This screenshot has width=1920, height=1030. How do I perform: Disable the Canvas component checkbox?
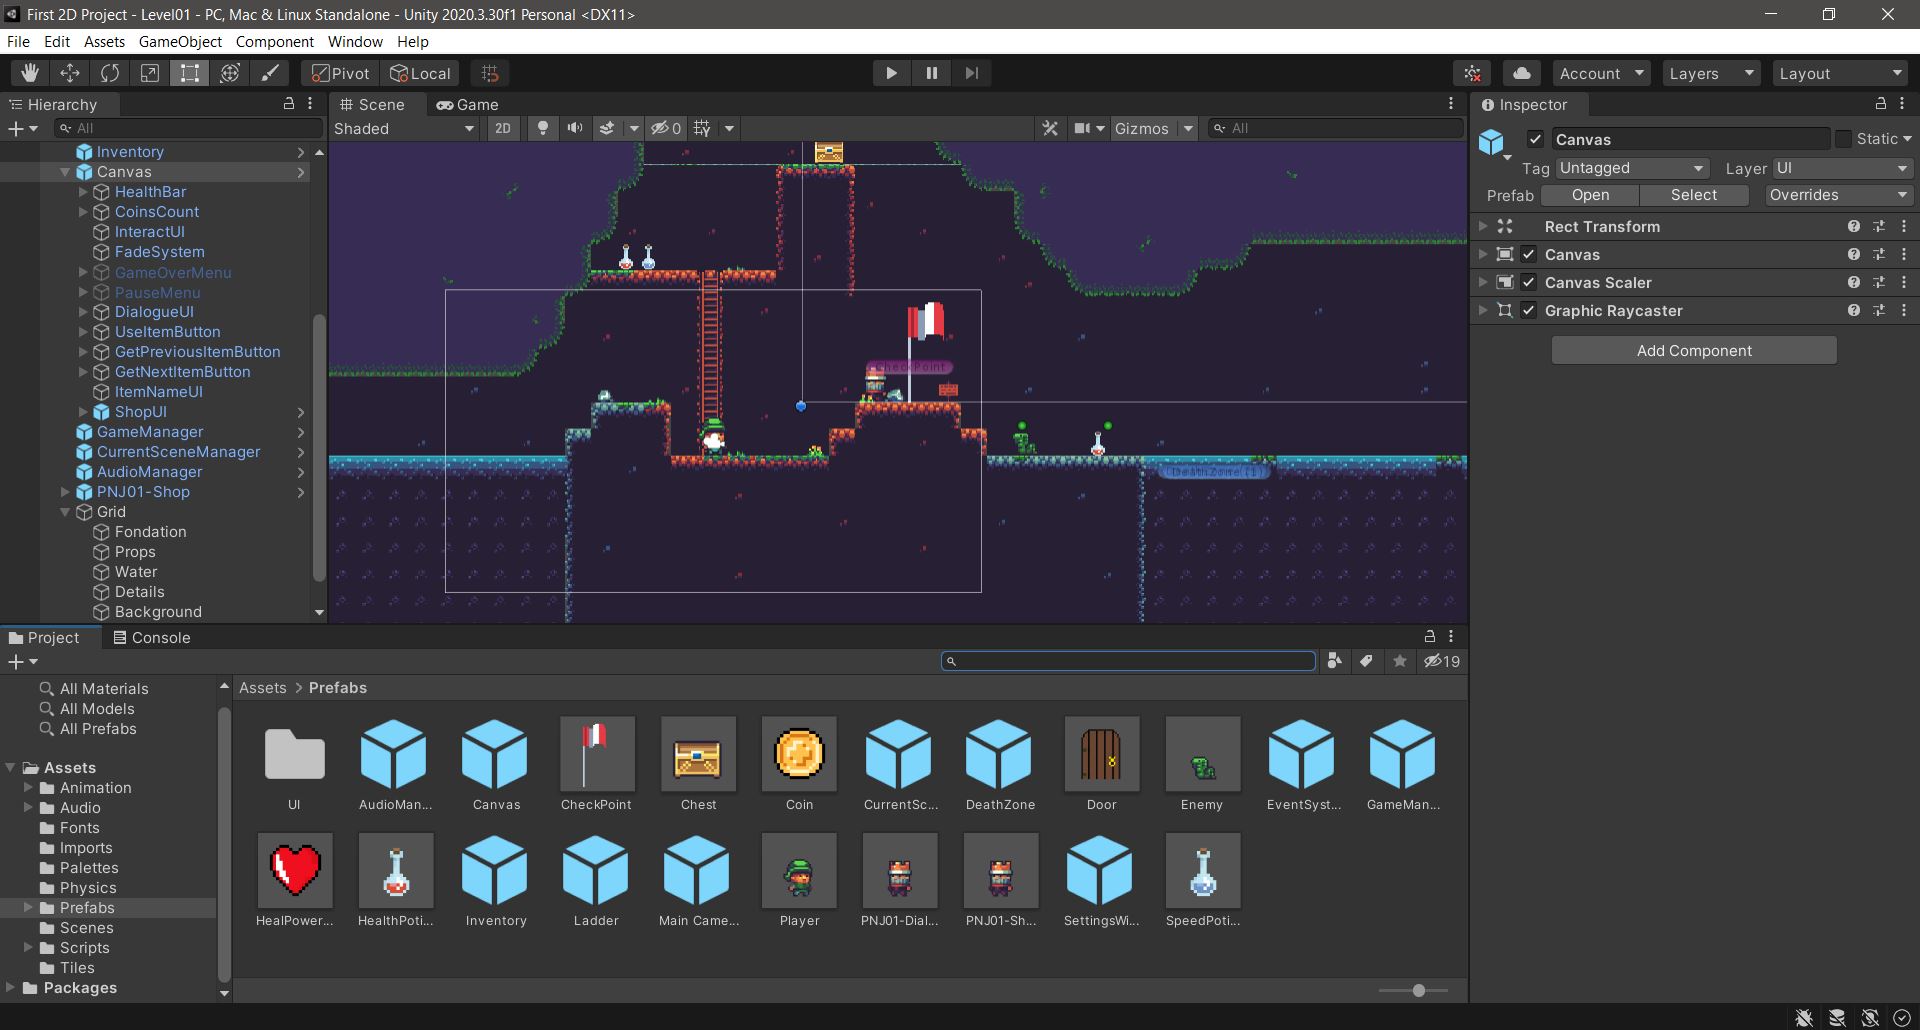[x=1528, y=255]
